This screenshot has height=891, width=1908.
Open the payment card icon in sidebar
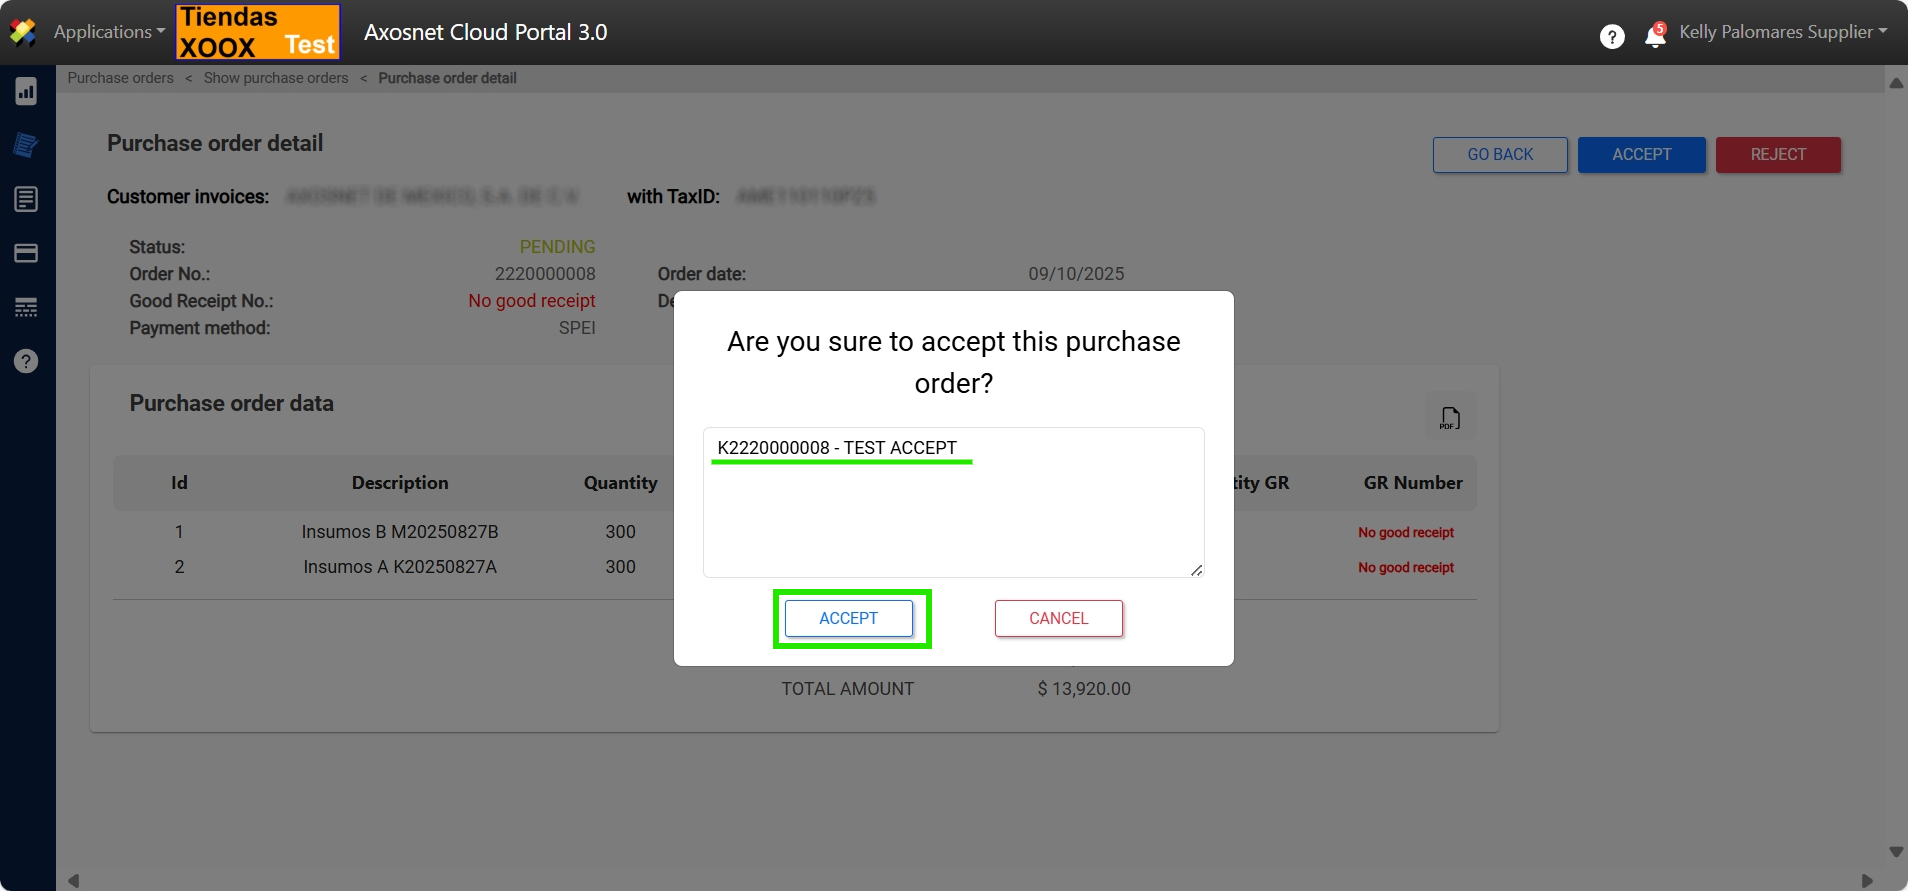click(x=26, y=253)
